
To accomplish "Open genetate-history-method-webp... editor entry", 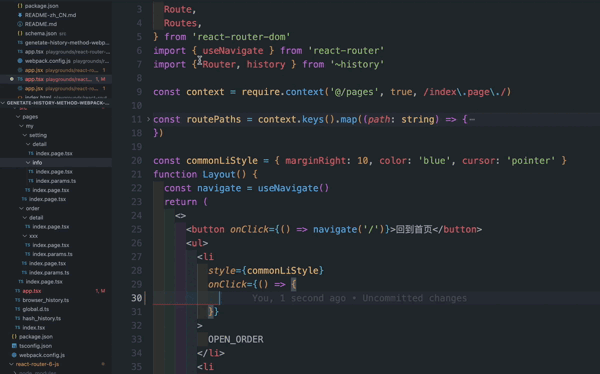I will point(67,42).
